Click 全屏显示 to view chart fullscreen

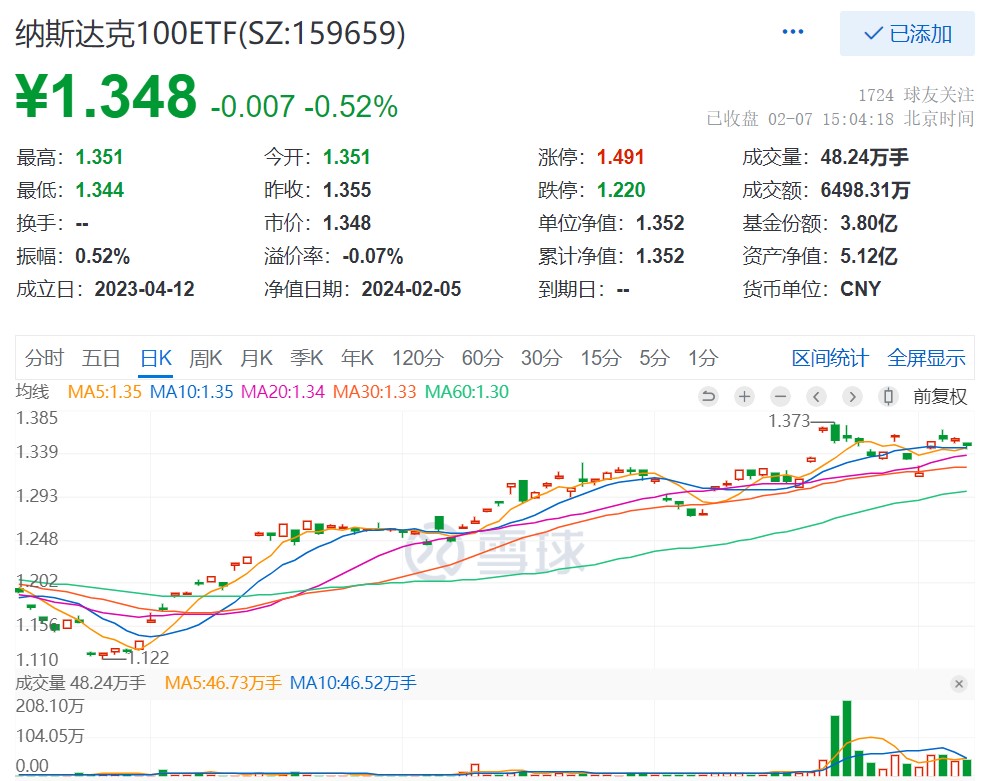tap(927, 357)
